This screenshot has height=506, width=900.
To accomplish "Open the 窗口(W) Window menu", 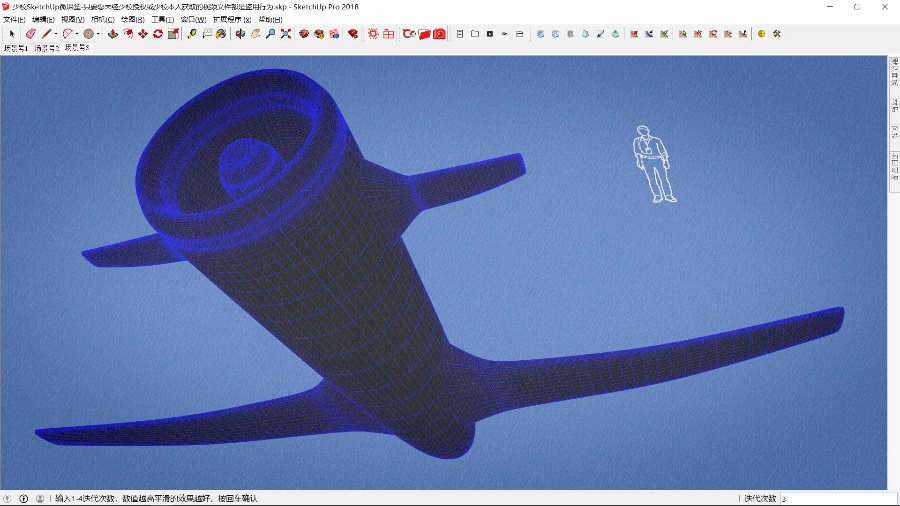I will 193,20.
